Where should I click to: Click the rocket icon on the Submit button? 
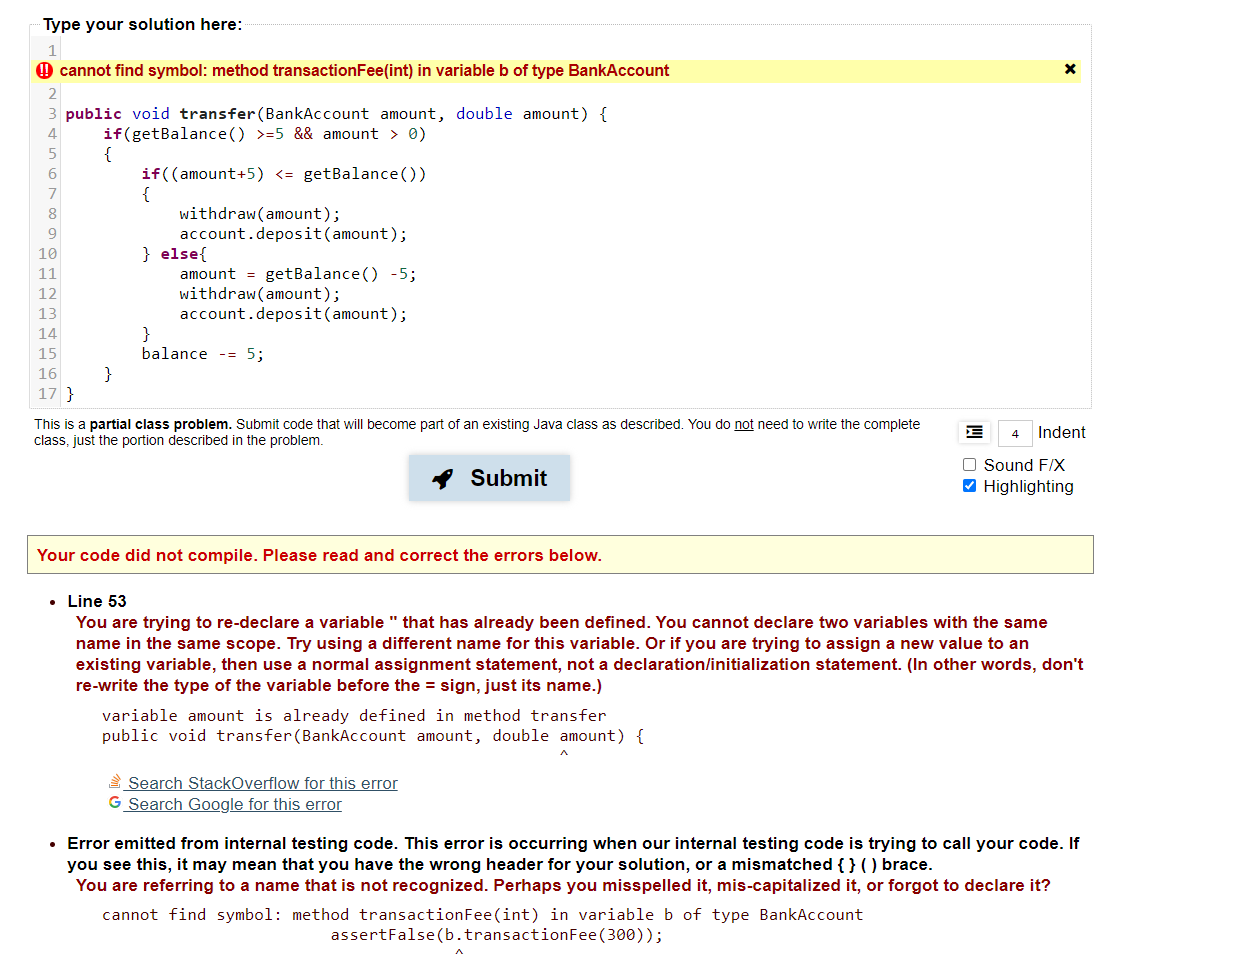click(444, 478)
